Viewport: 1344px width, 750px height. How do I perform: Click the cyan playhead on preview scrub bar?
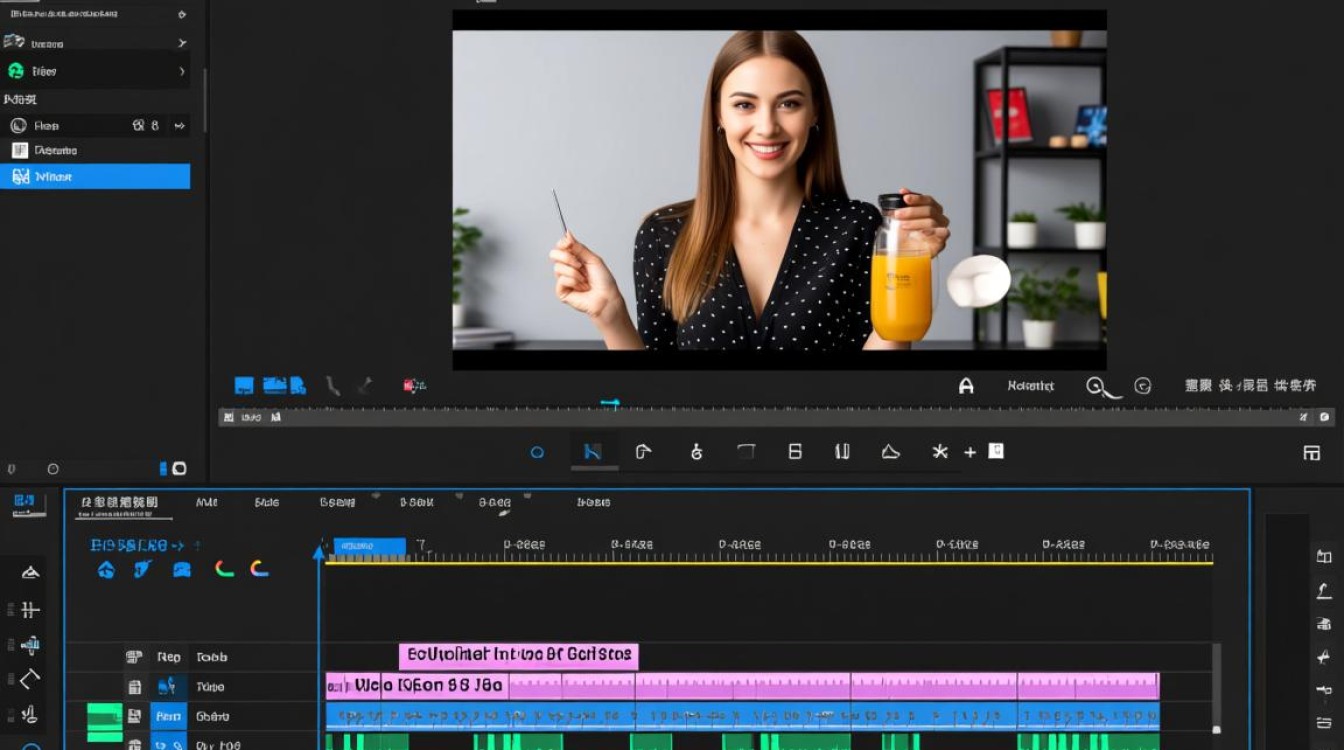point(610,403)
